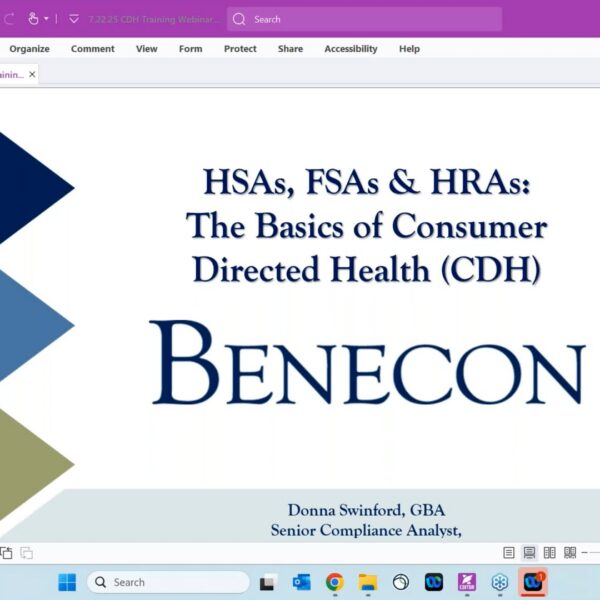Click the copy page icon in status bar
The height and width of the screenshot is (600, 600).
[7, 553]
